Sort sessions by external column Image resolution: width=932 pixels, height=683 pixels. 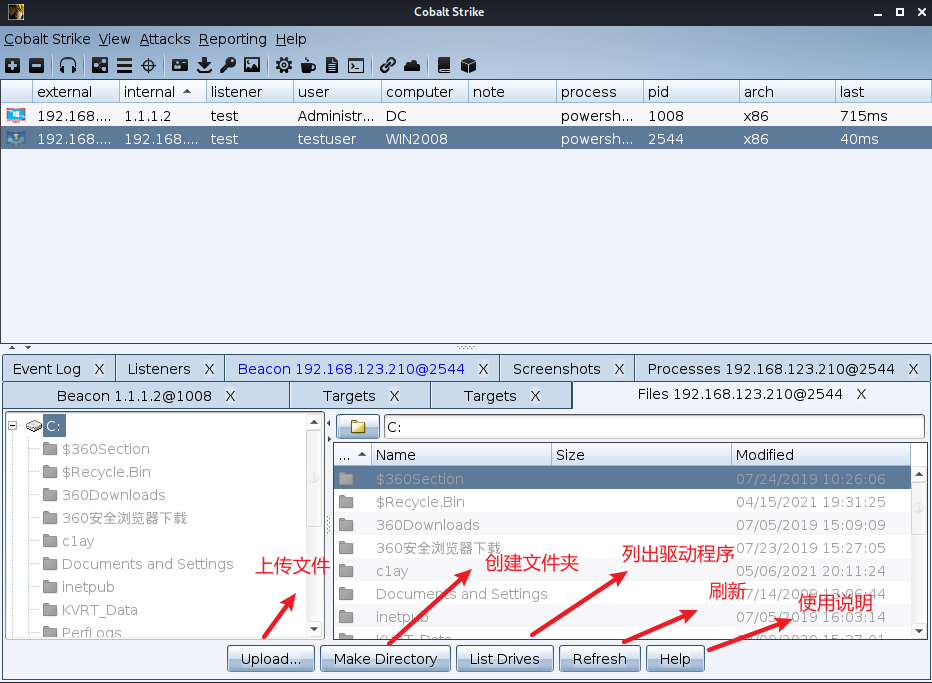75,92
